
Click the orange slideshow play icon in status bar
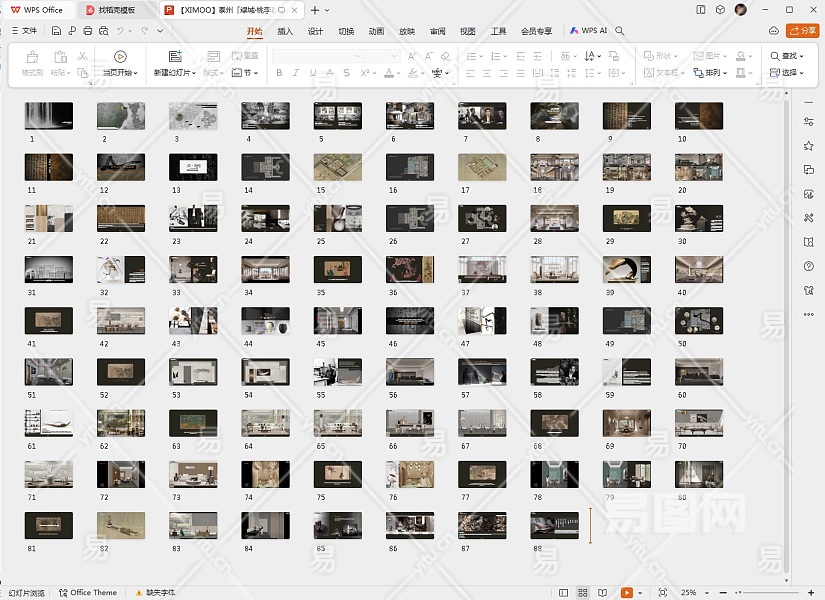coord(627,593)
